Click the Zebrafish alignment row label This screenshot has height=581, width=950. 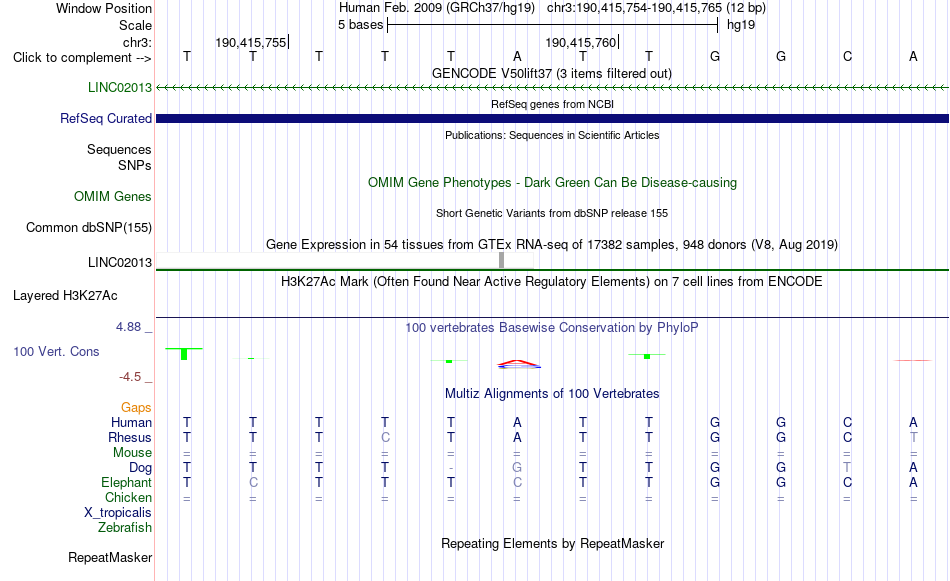(125, 527)
